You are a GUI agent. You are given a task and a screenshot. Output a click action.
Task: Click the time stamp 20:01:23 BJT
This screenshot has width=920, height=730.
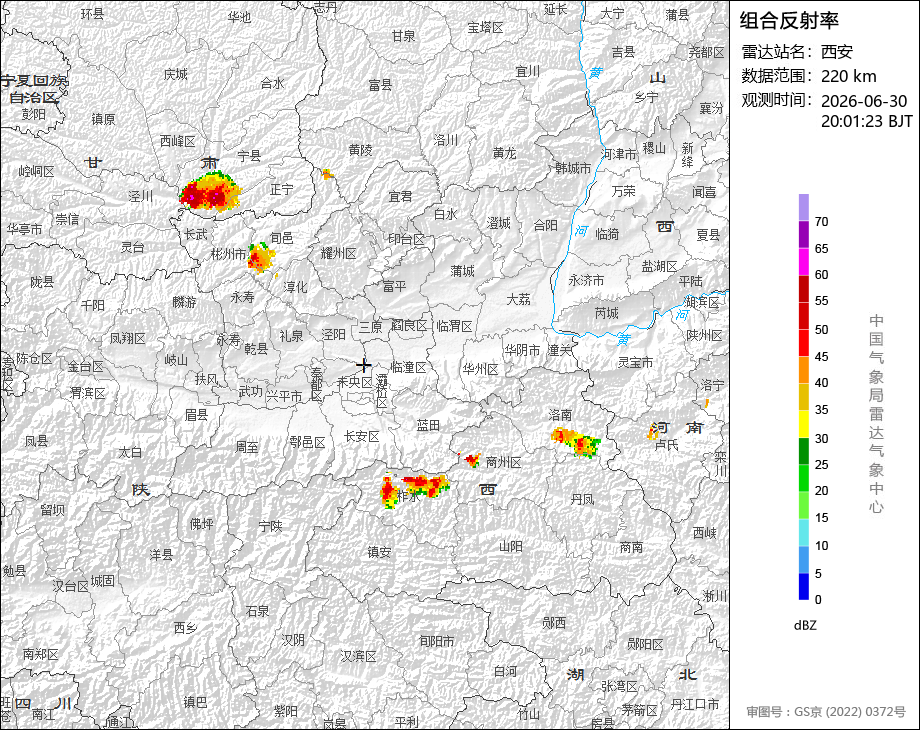click(x=867, y=121)
